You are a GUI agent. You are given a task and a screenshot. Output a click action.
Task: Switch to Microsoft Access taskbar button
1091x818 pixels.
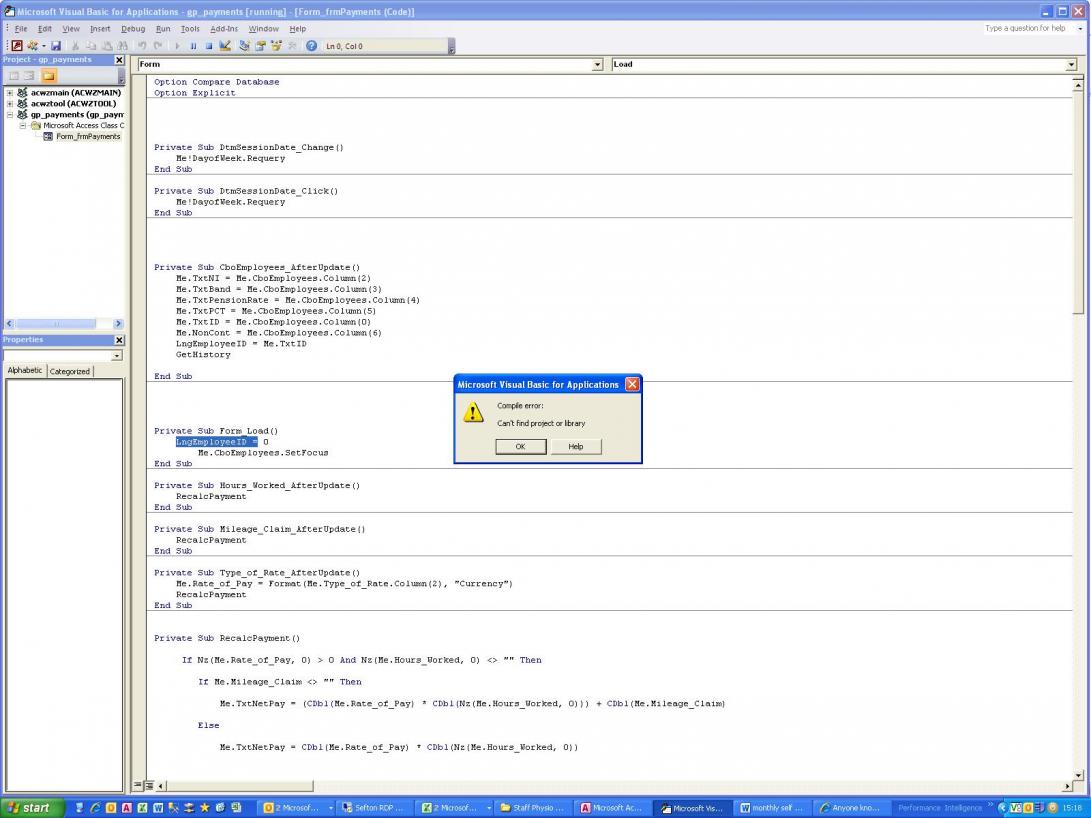click(612, 808)
